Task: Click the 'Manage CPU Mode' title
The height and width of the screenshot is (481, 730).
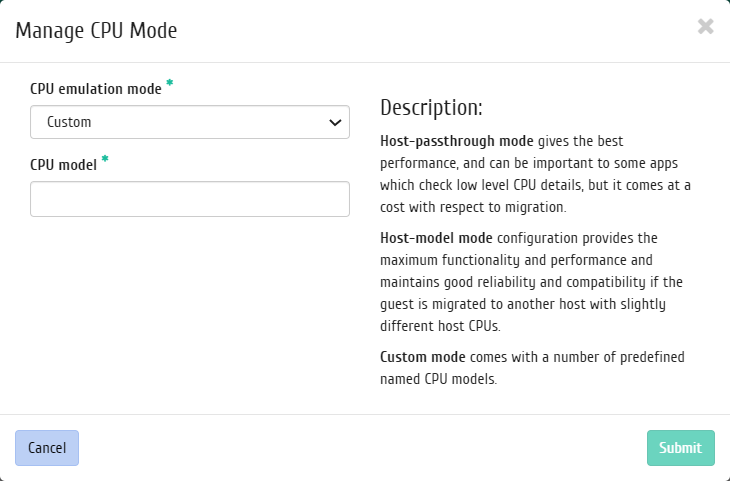Action: click(96, 31)
